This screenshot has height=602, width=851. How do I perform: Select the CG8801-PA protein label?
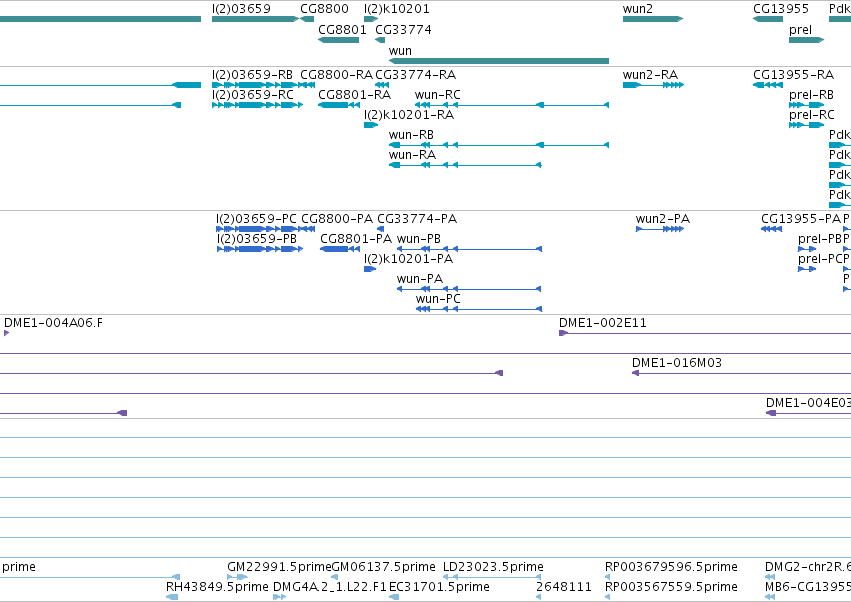pyautogui.click(x=356, y=239)
